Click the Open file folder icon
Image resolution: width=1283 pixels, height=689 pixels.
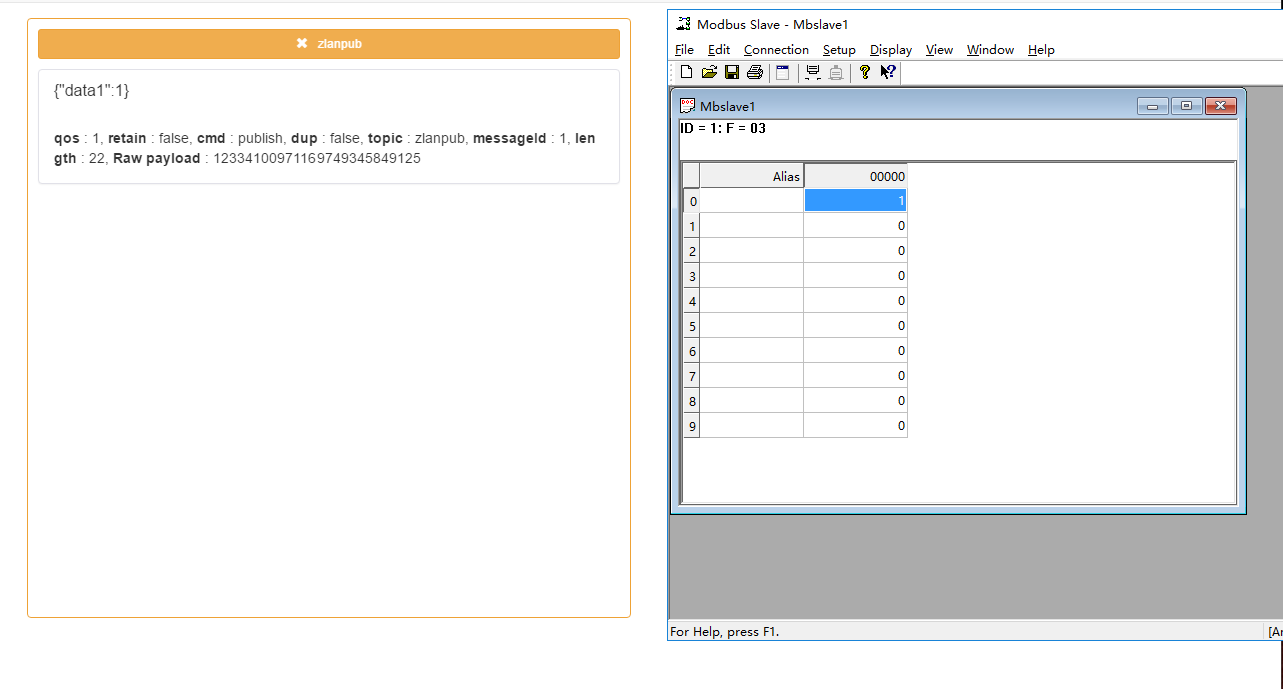(x=709, y=72)
